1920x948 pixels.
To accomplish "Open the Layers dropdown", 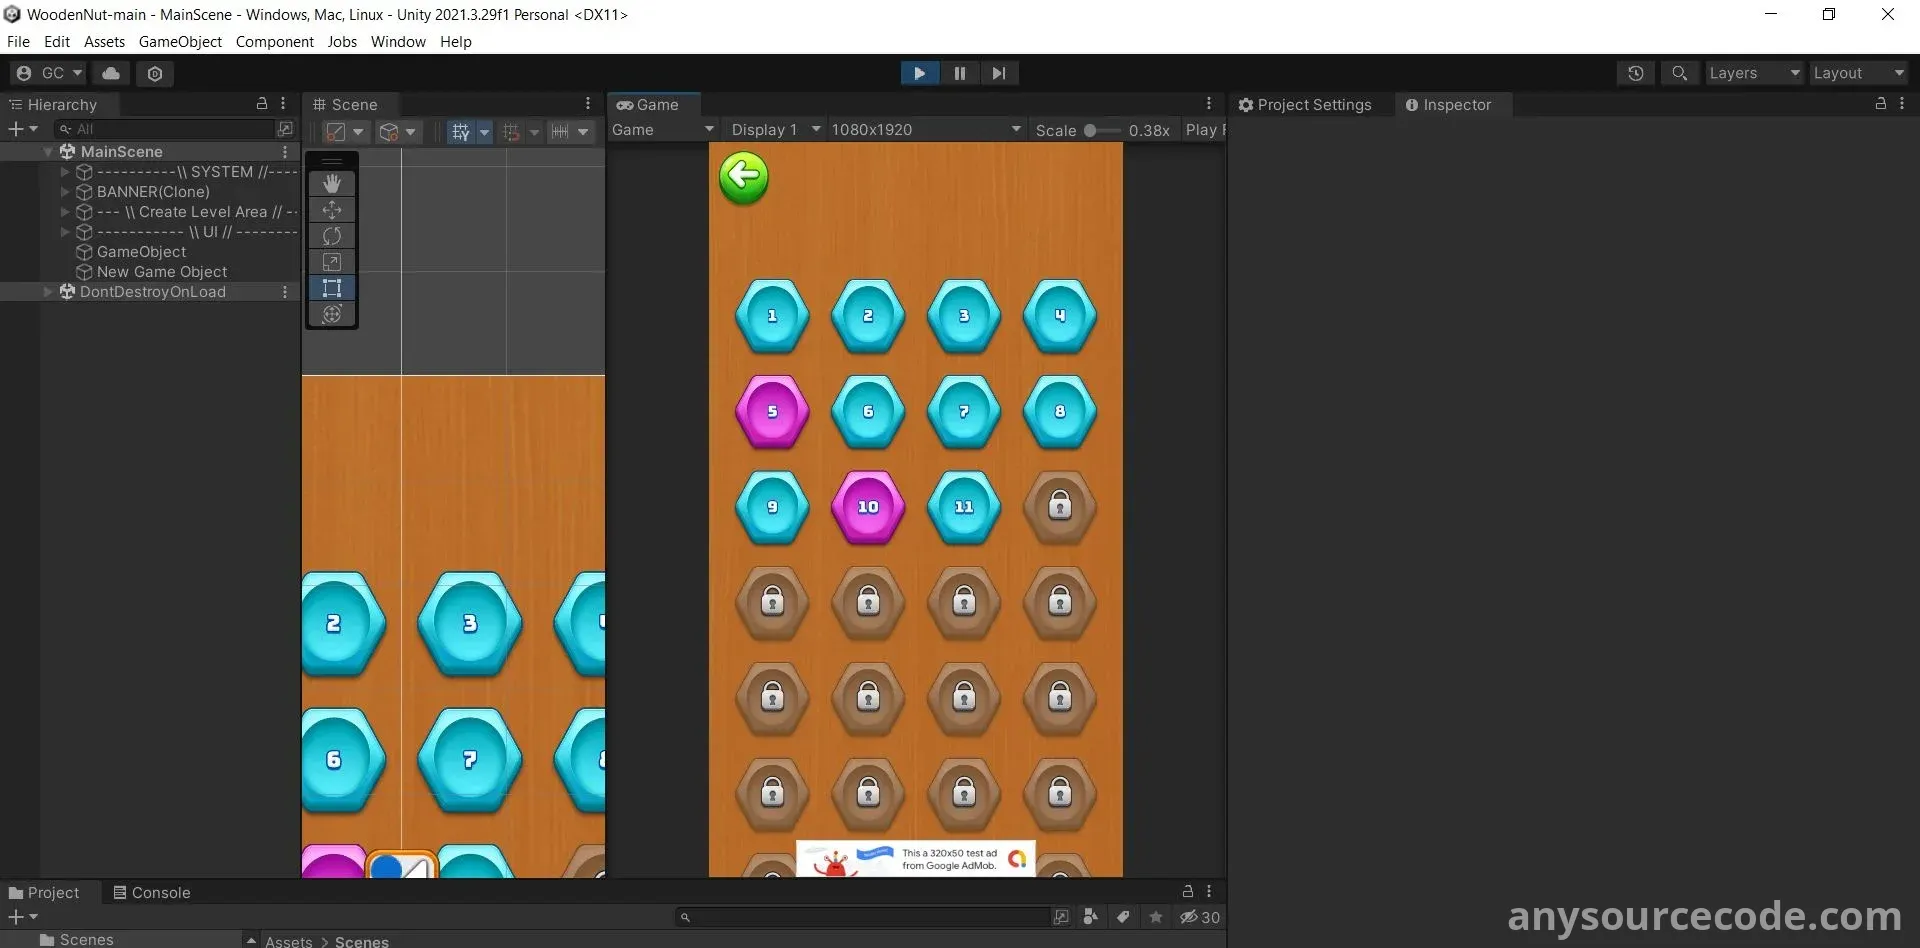I will (1753, 73).
